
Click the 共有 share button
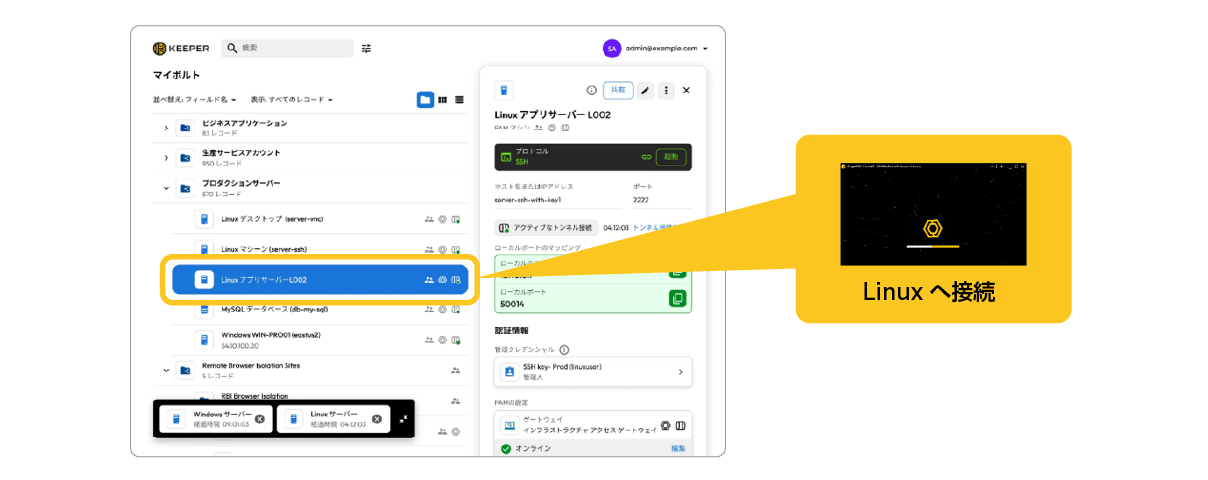pos(618,90)
